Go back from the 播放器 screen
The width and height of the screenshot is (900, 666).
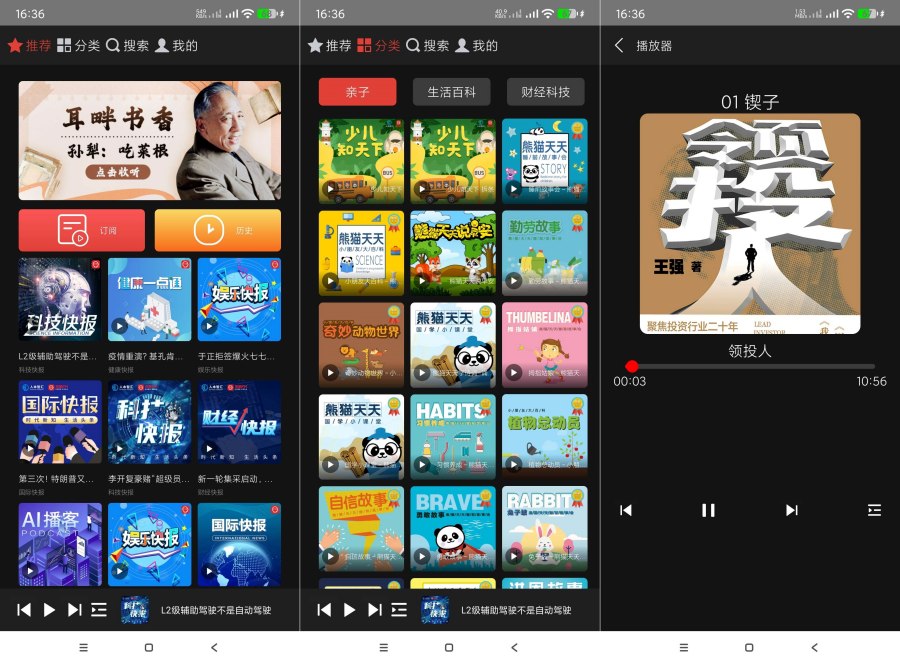619,45
